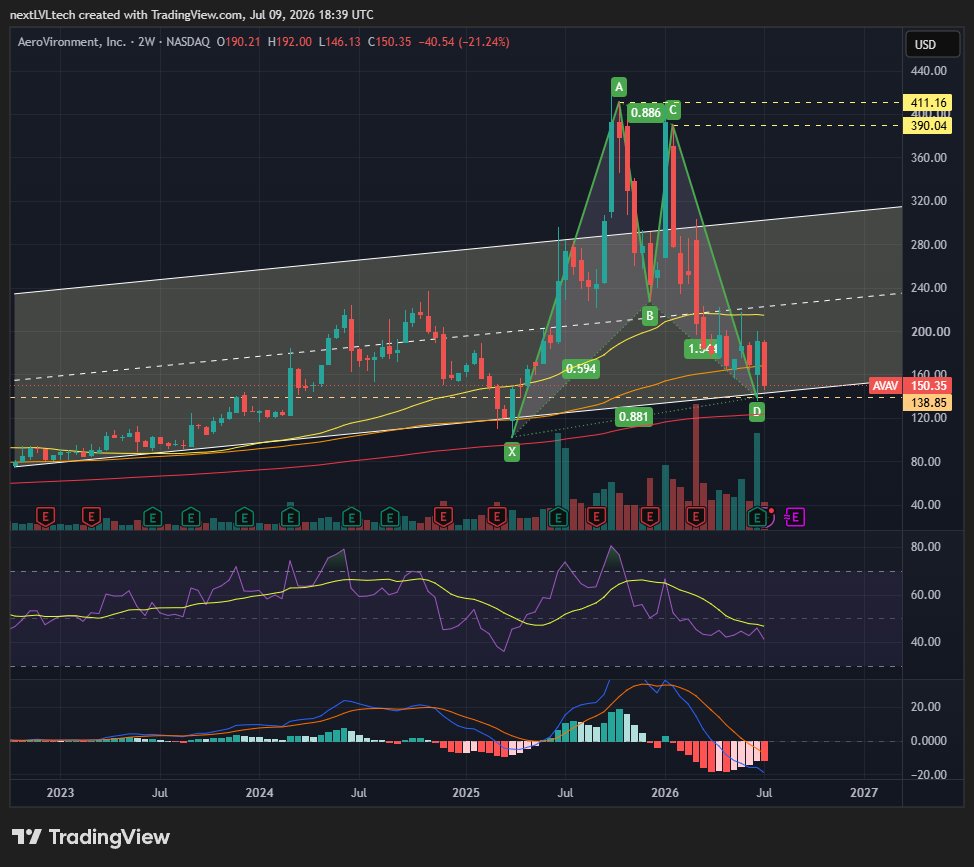
Task: Click the 2027 label on the time axis
Action: click(863, 792)
